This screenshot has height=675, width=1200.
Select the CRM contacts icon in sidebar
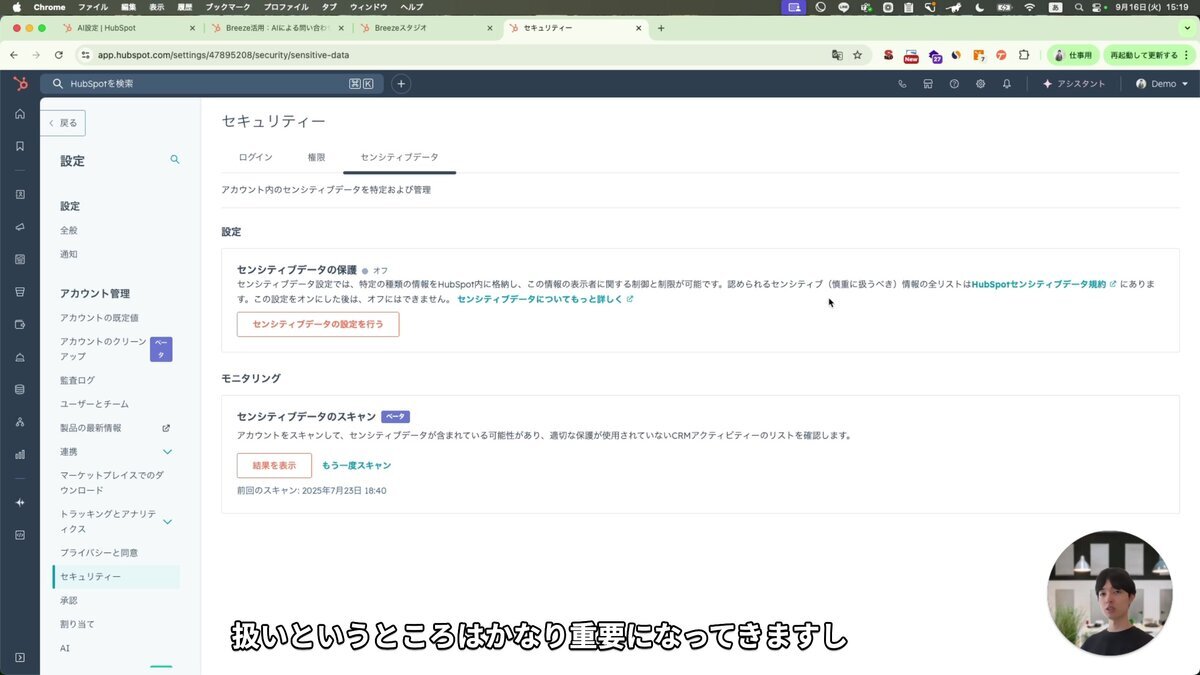click(20, 194)
